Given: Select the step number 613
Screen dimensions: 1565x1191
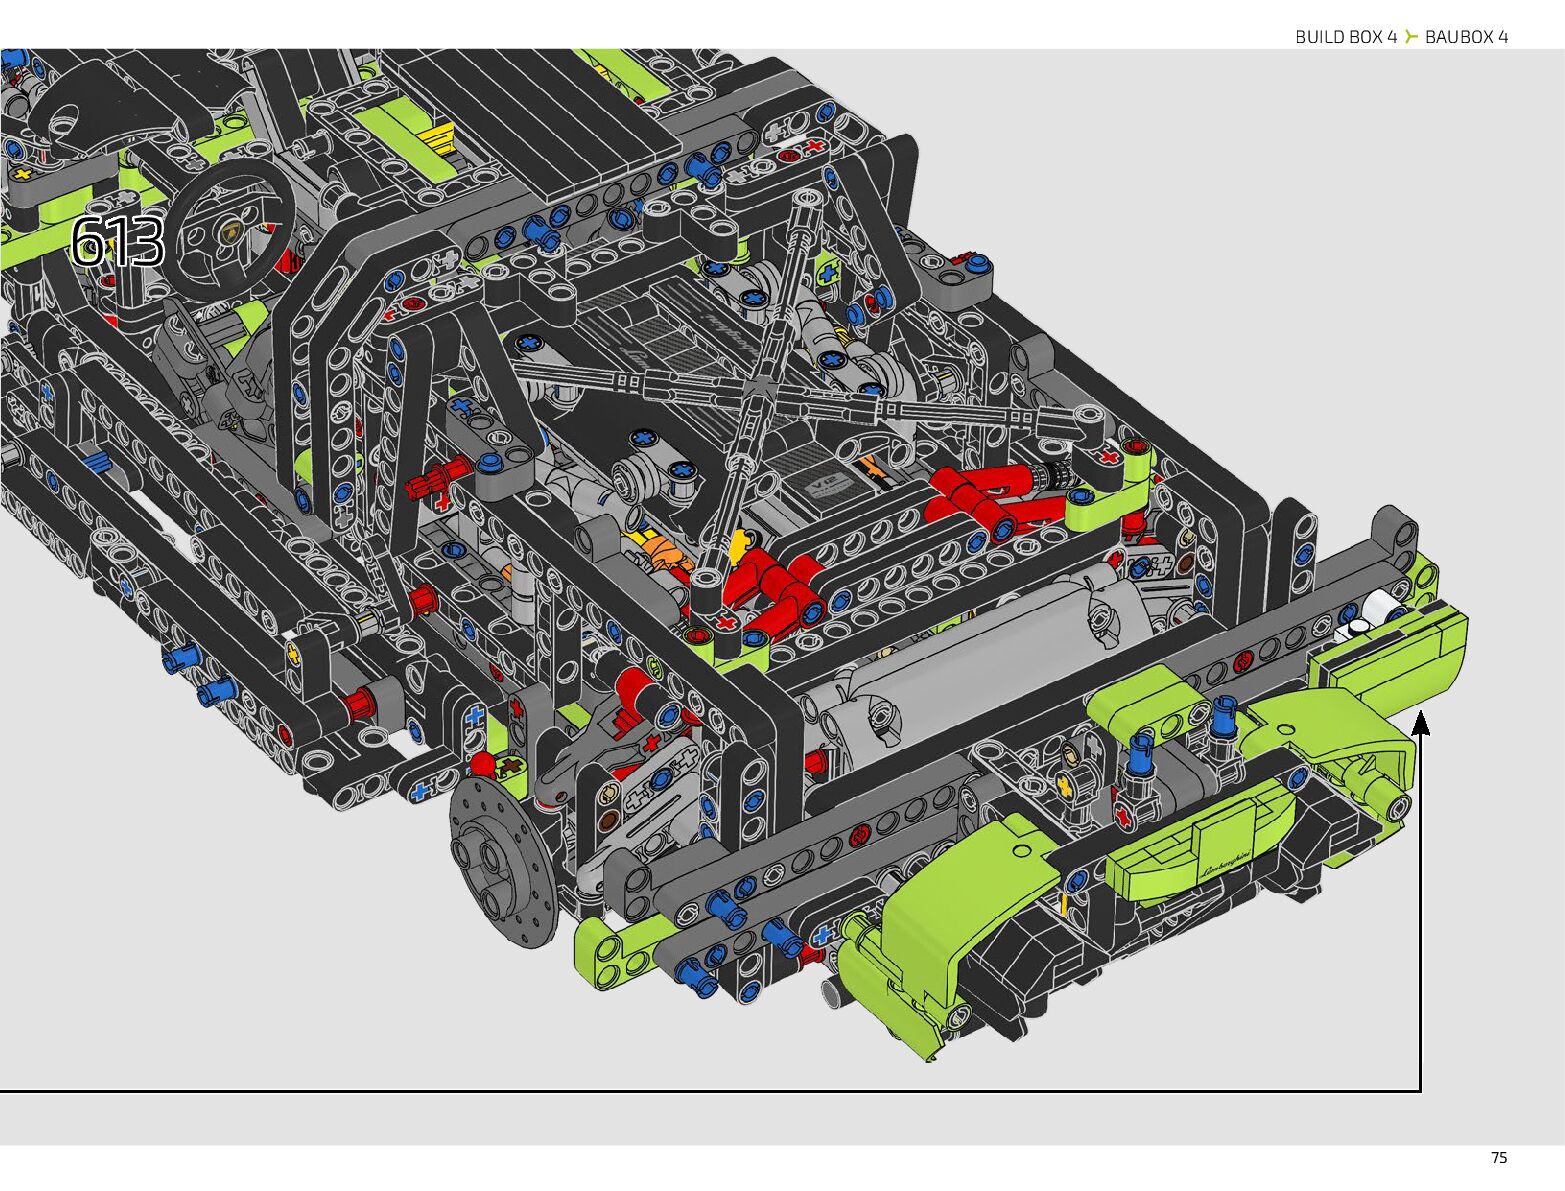Looking at the screenshot, I should point(118,242).
